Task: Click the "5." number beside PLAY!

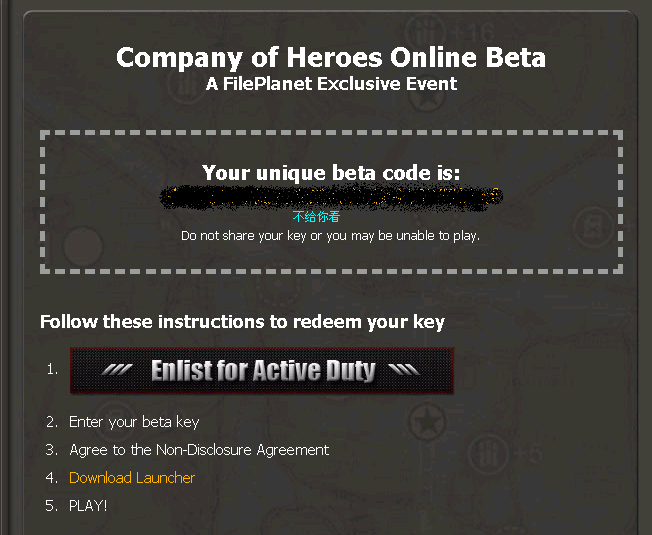Action: point(52,506)
